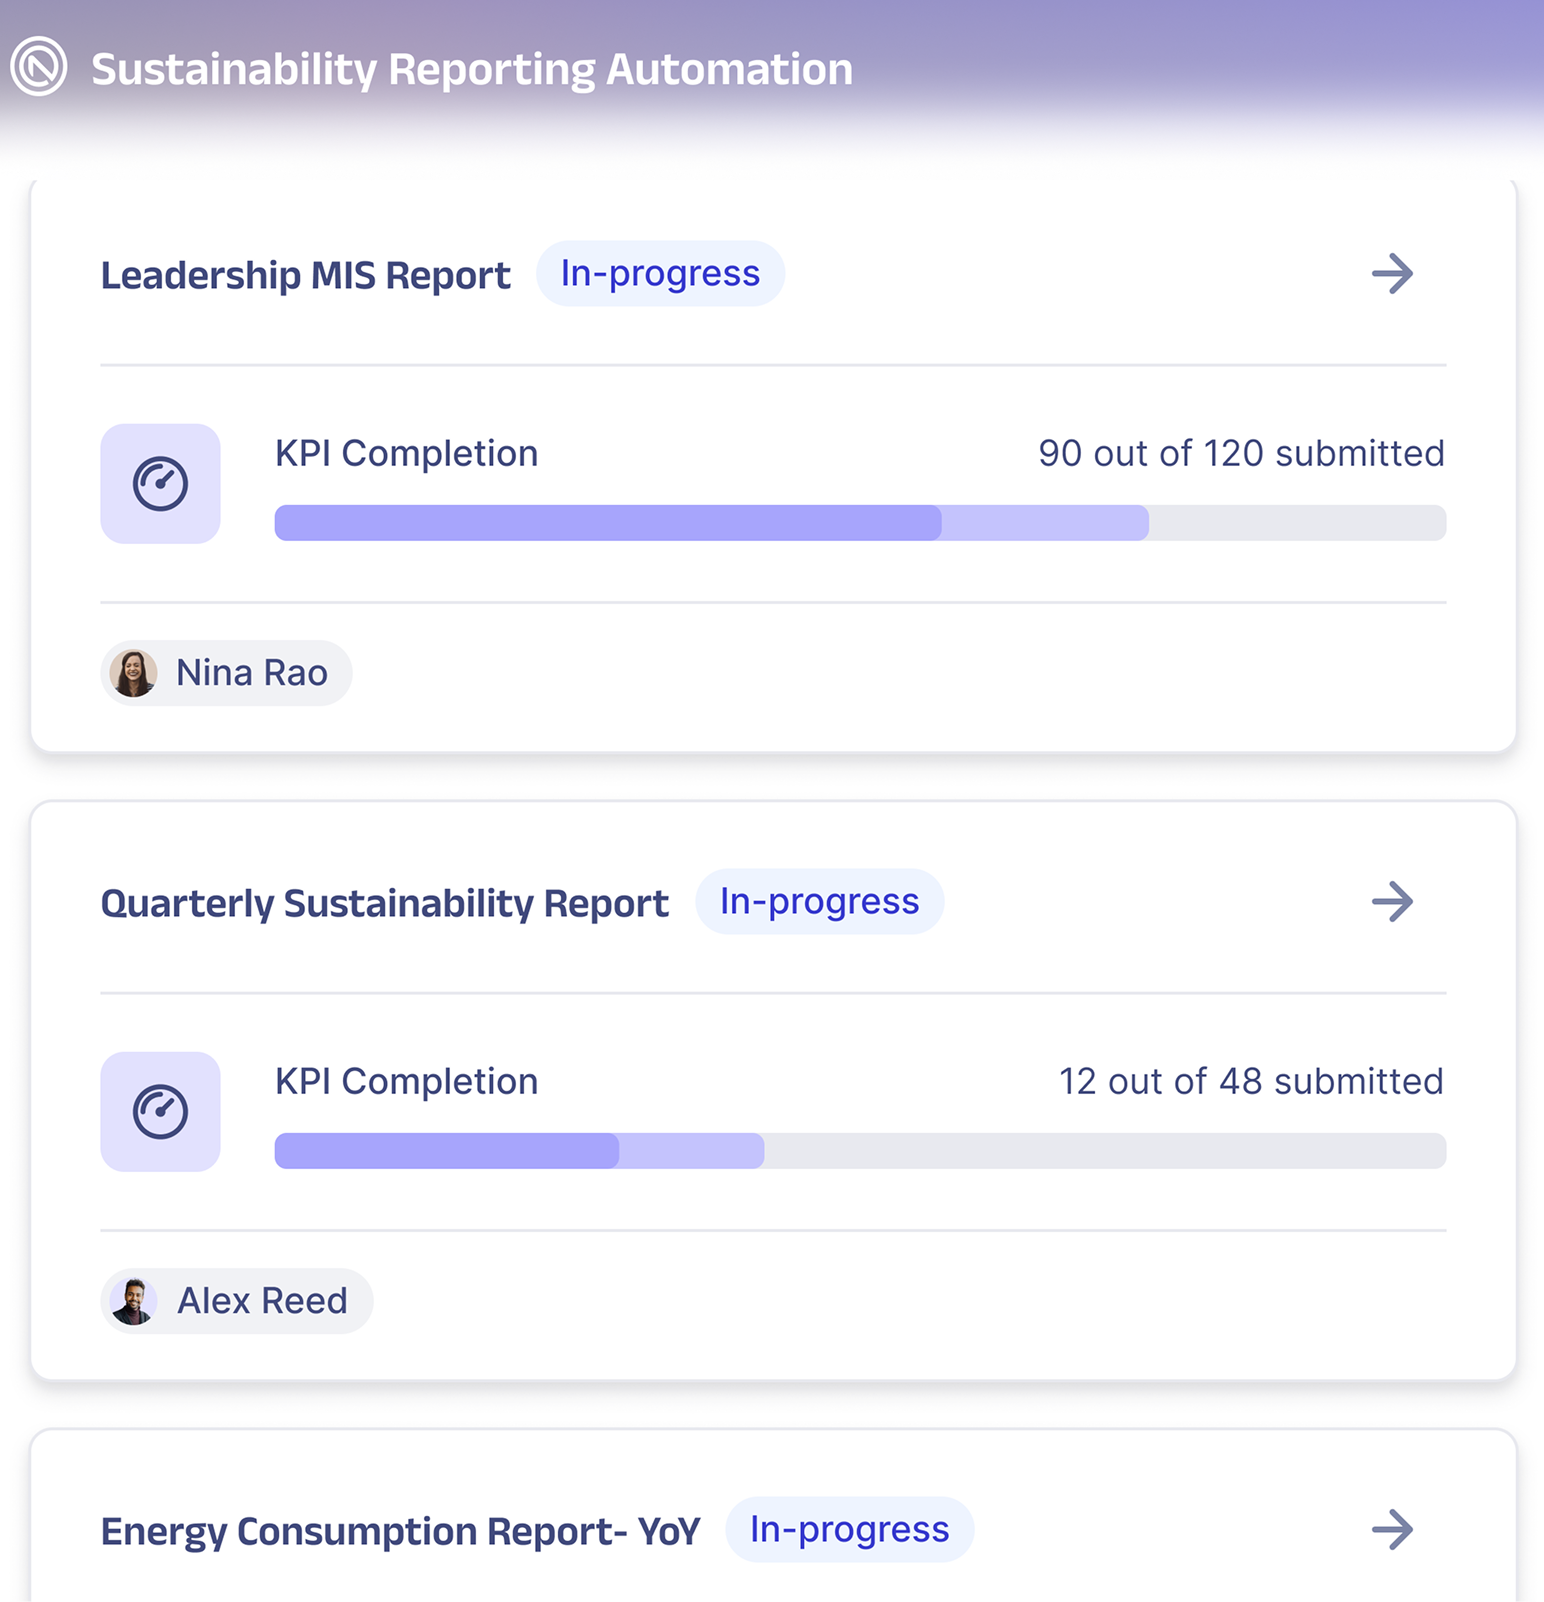This screenshot has width=1544, height=1602.
Task: Click In-progress badge on Quarterly Sustainability Report
Action: 820,901
